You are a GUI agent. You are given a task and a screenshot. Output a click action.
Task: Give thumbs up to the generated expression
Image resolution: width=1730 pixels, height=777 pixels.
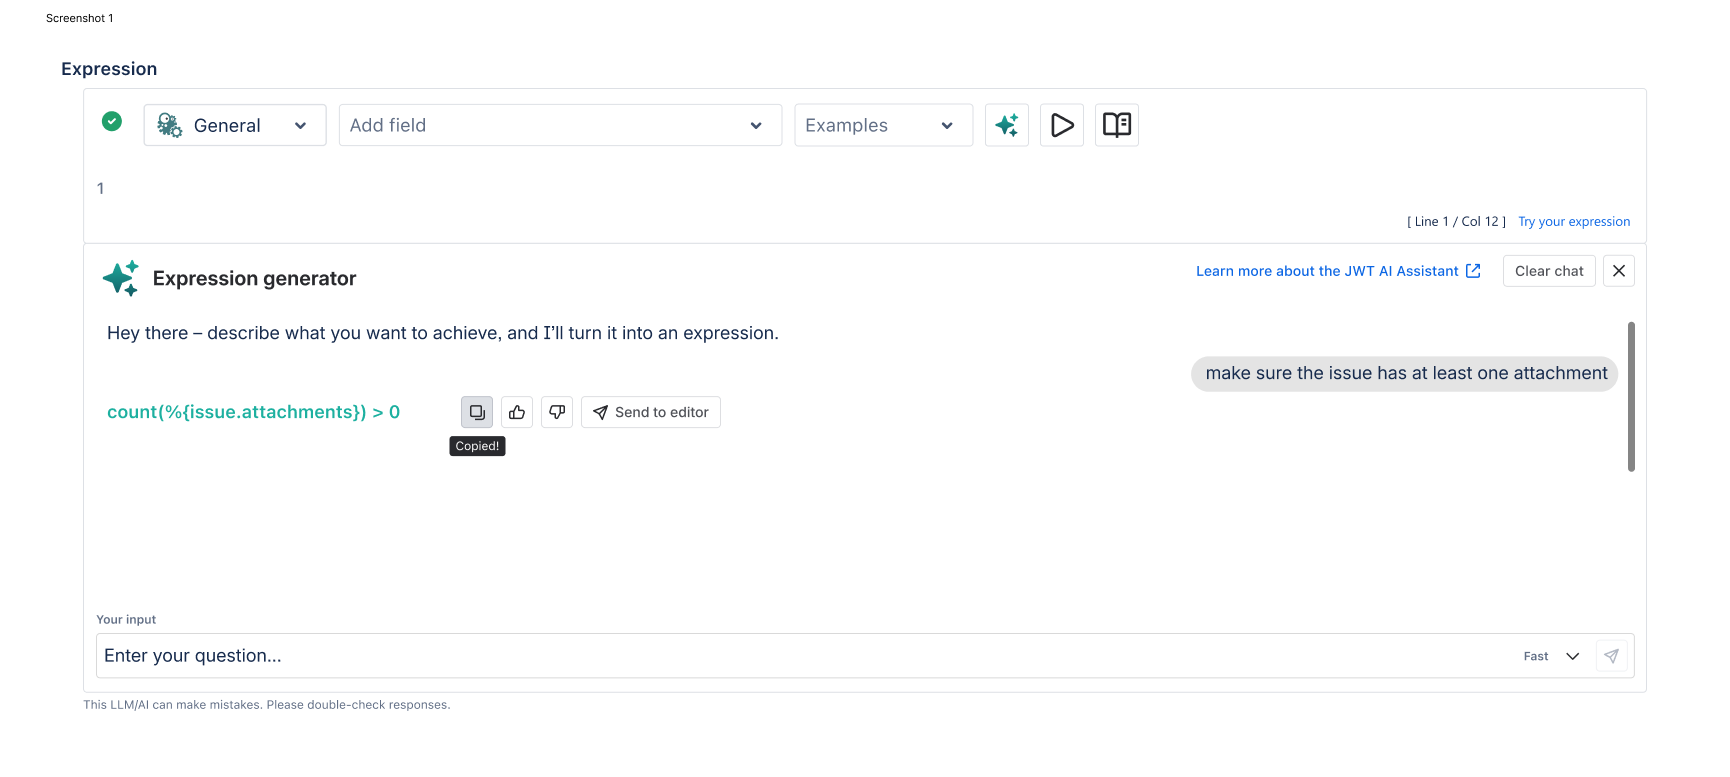[x=517, y=412]
